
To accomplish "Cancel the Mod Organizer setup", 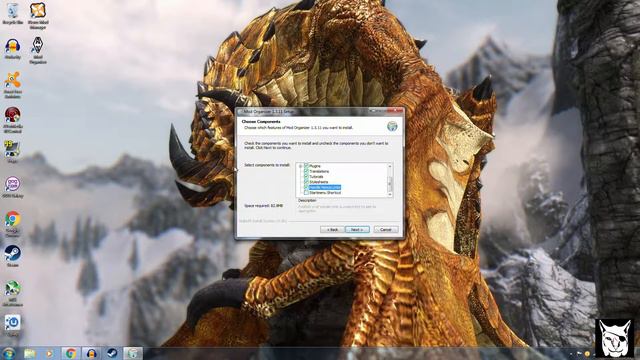I will tap(386, 230).
